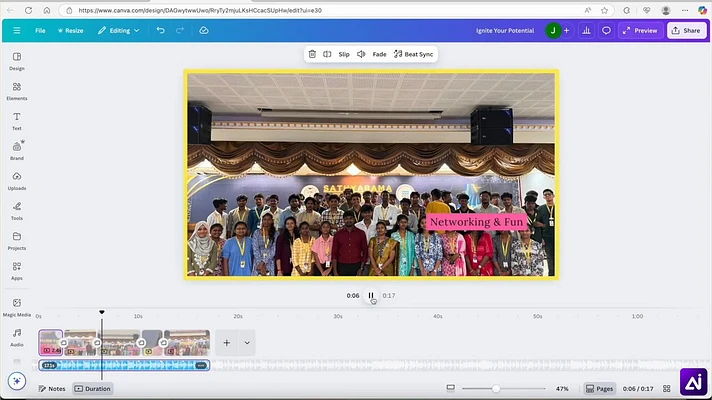Viewport: 712px width, 400px height.
Task: Open the Canva hamburger main menu
Action: click(x=17, y=30)
